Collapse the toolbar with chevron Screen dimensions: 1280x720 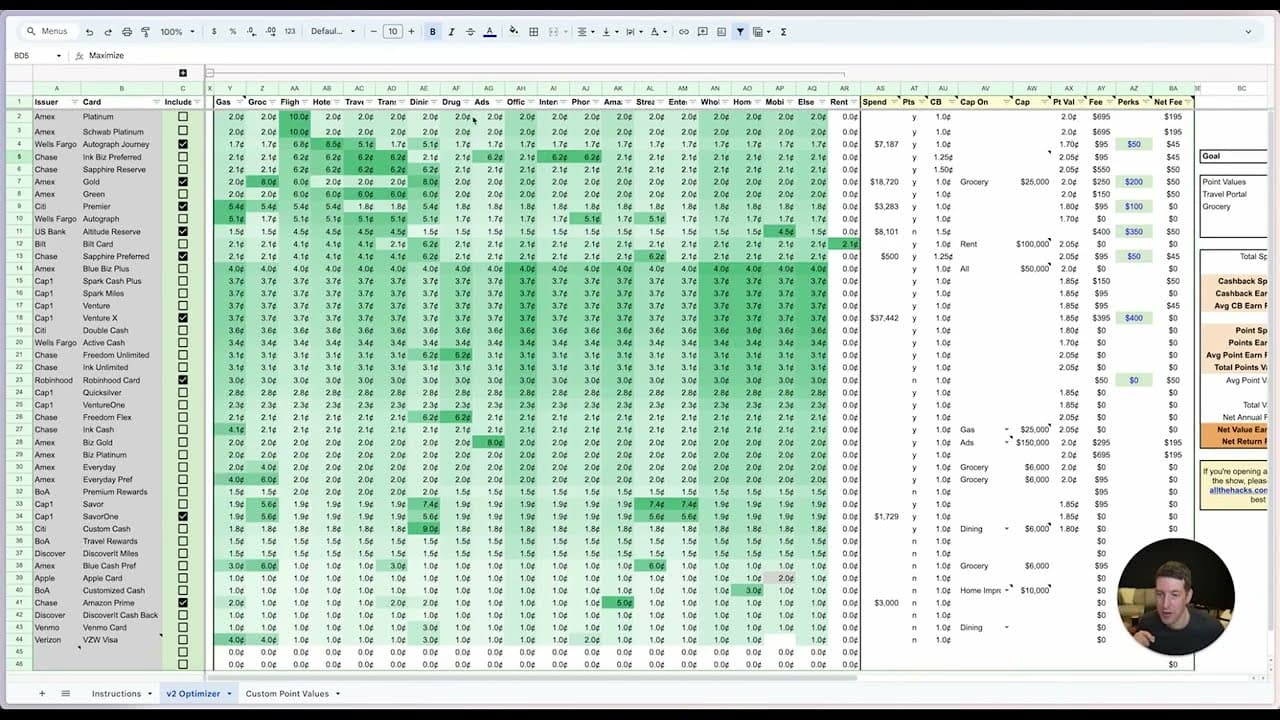1247,32
